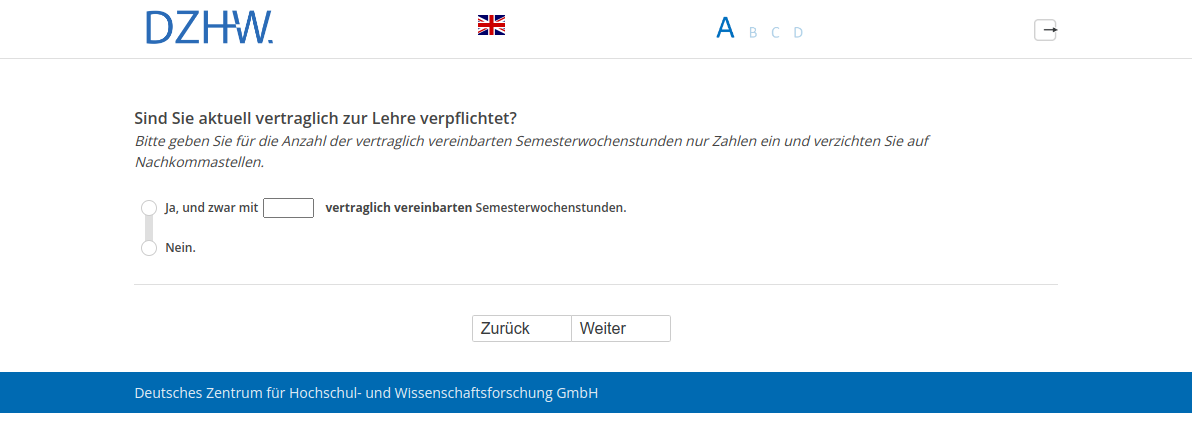This screenshot has height=422, width=1192.
Task: Click the 'Nein.' label text
Action: pos(180,248)
